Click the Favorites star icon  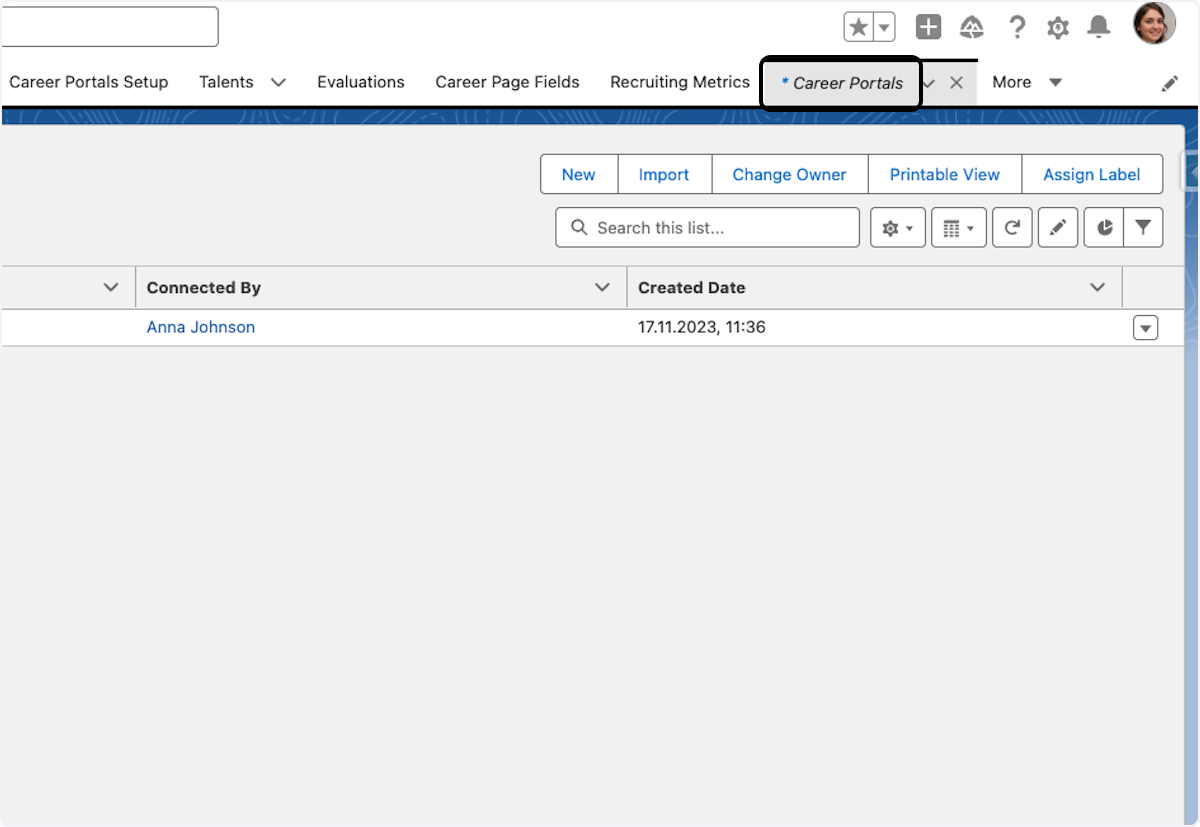858,27
